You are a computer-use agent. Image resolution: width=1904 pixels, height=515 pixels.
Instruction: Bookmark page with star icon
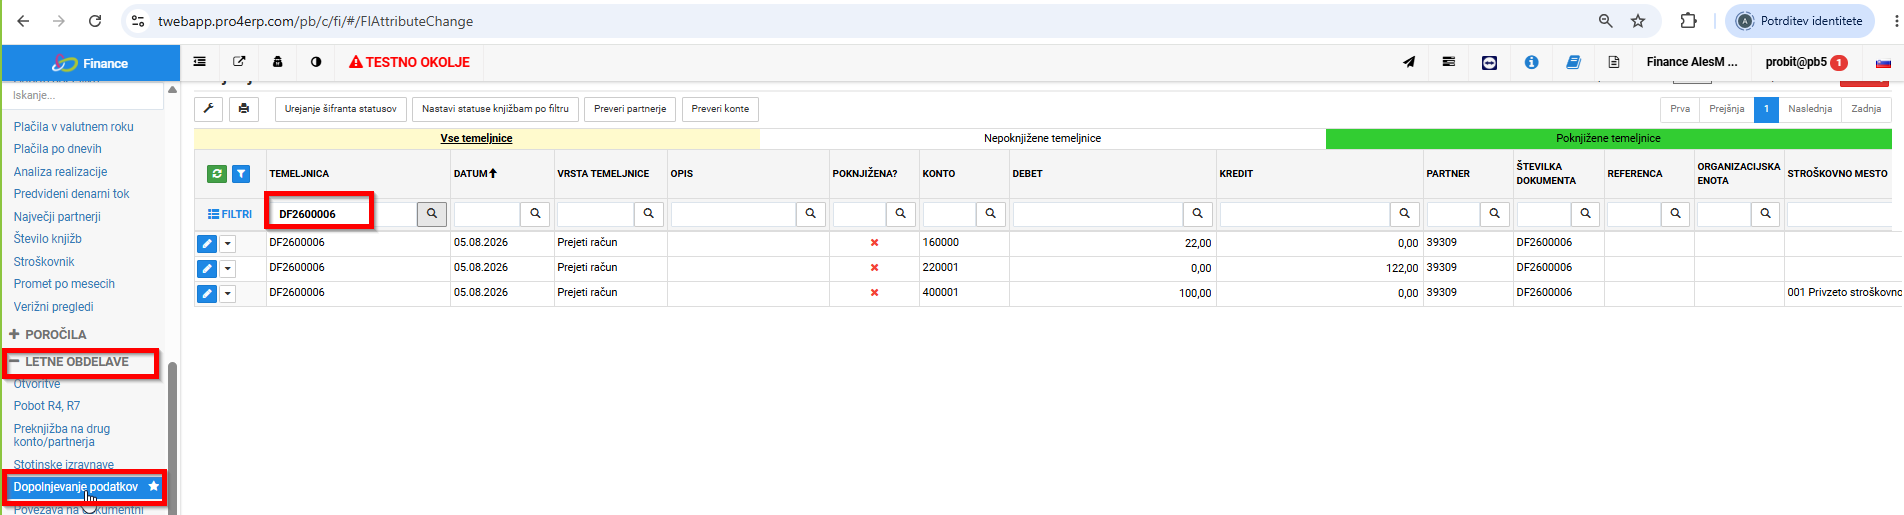(1638, 21)
